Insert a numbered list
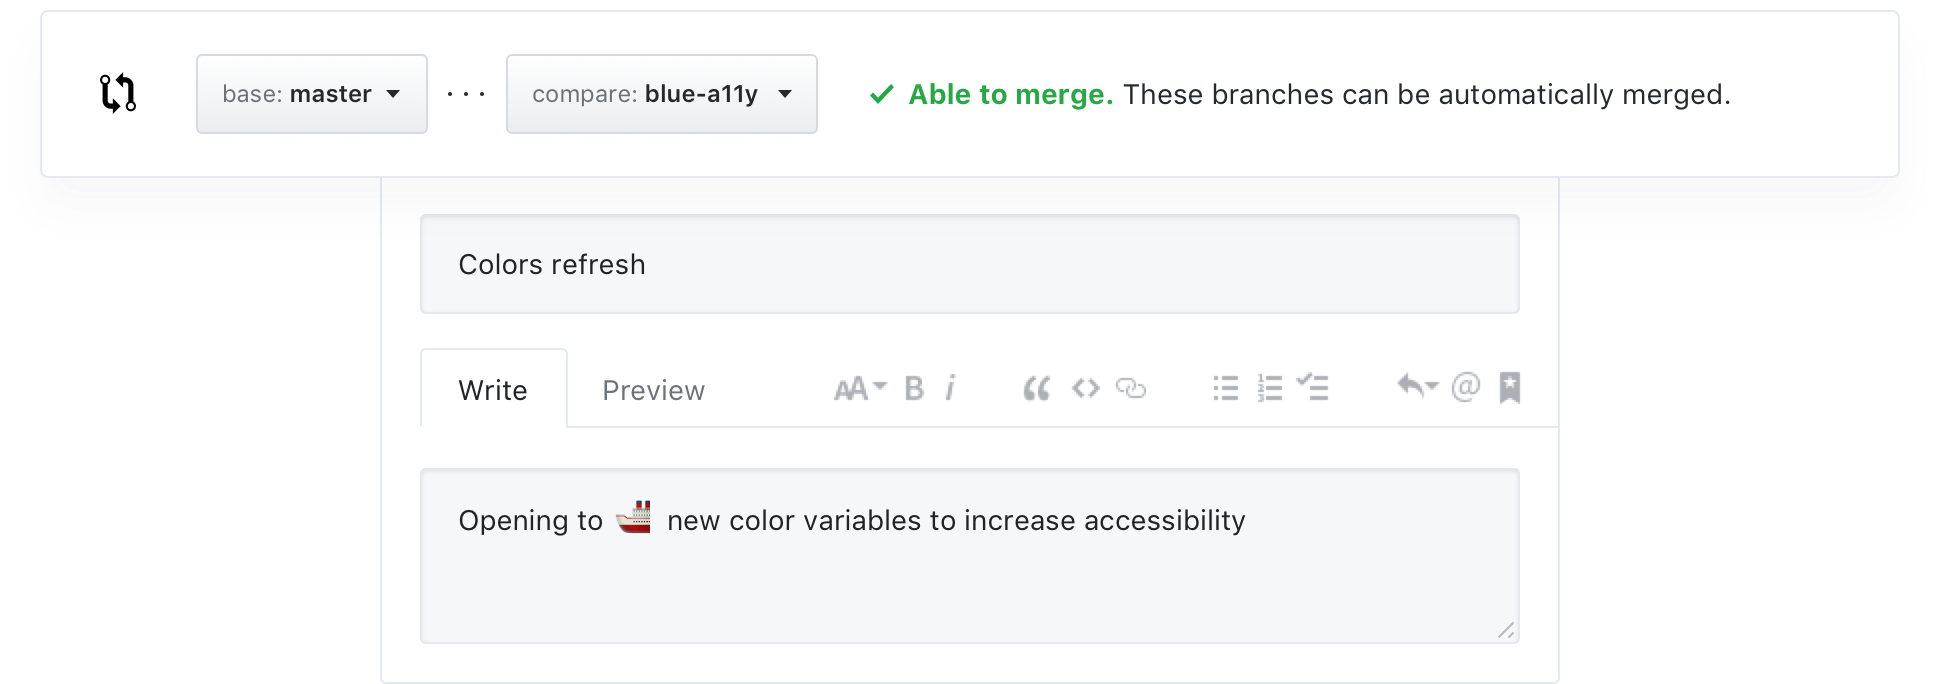Viewport: 1940px width, 684px height. 1270,388
